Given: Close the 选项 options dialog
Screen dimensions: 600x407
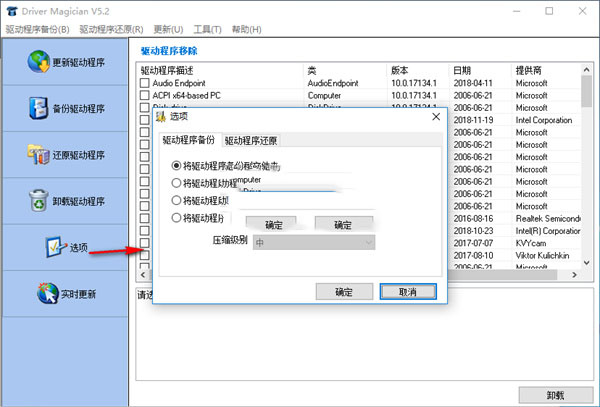Looking at the screenshot, I should pos(434,116).
